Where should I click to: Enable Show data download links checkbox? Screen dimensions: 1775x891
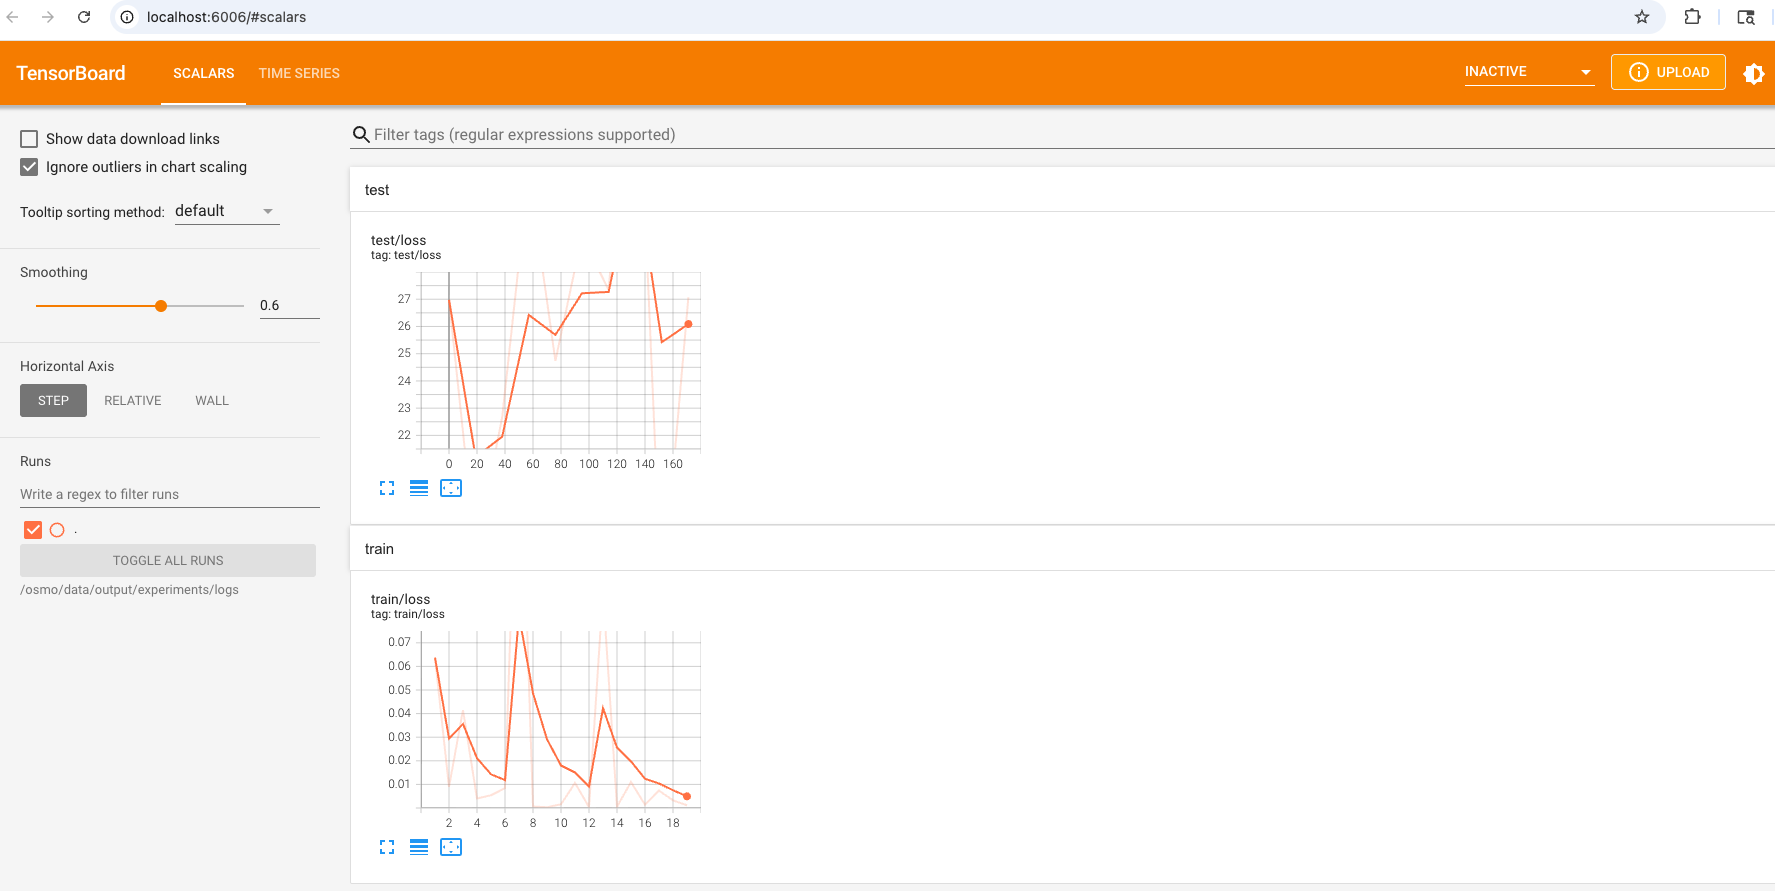point(30,139)
